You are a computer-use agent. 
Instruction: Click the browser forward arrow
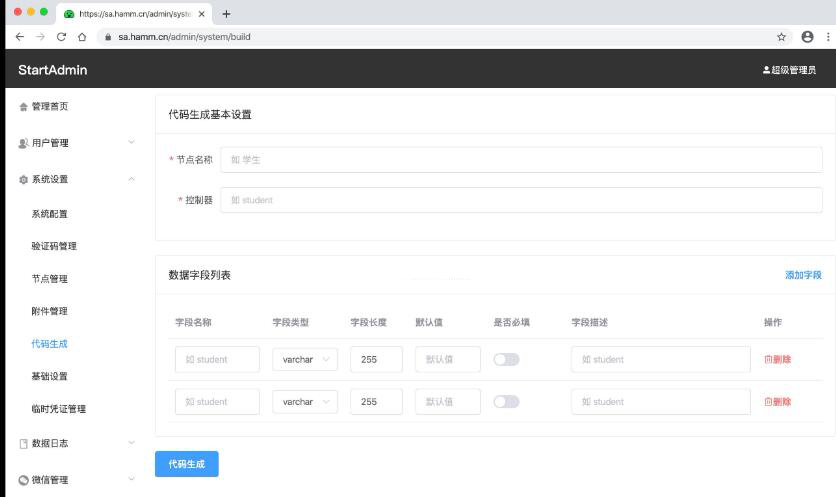tap(41, 37)
